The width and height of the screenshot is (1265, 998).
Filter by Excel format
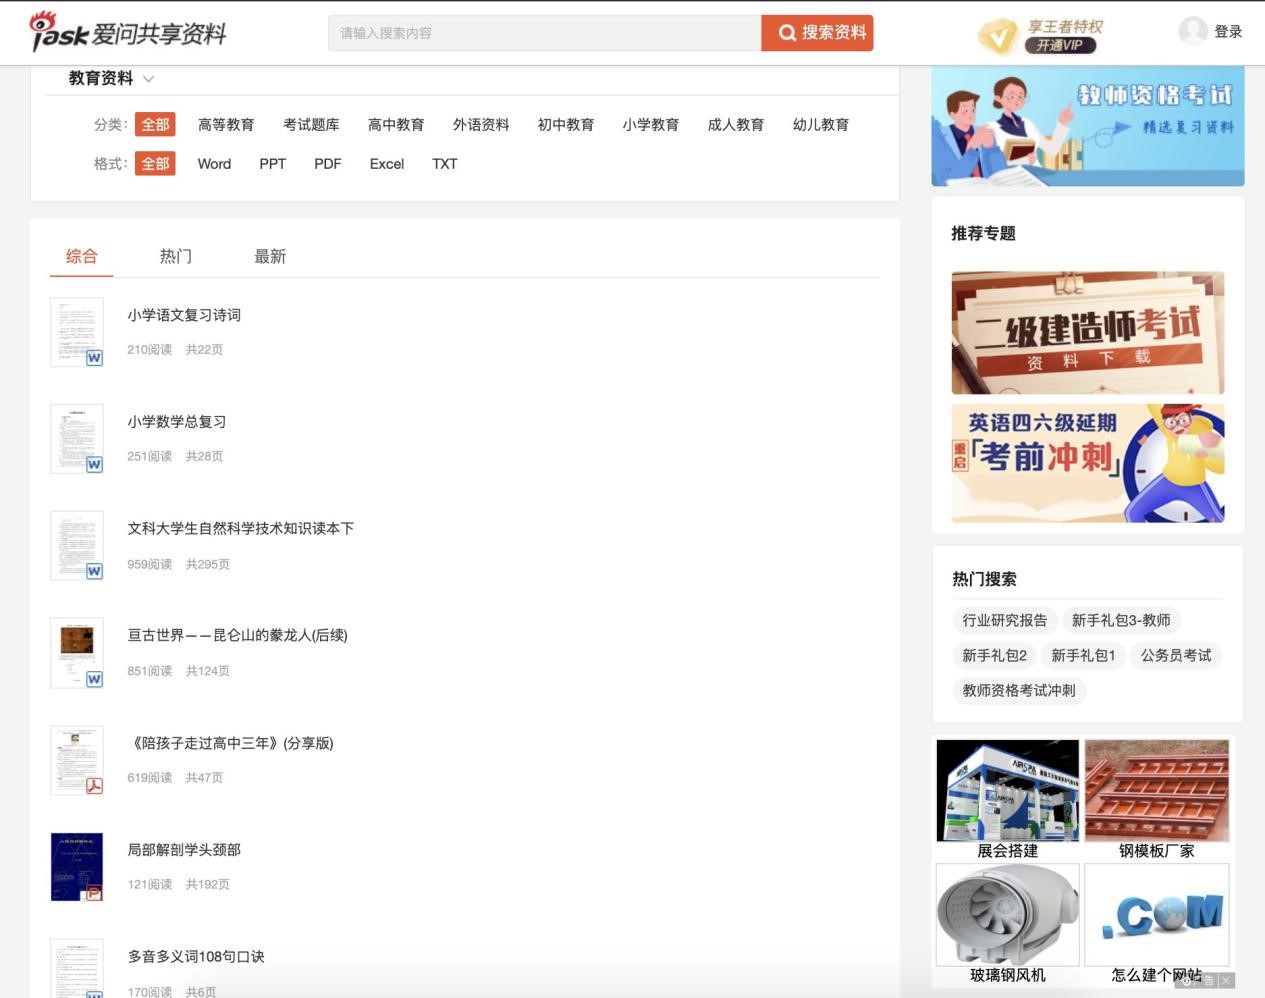click(387, 164)
